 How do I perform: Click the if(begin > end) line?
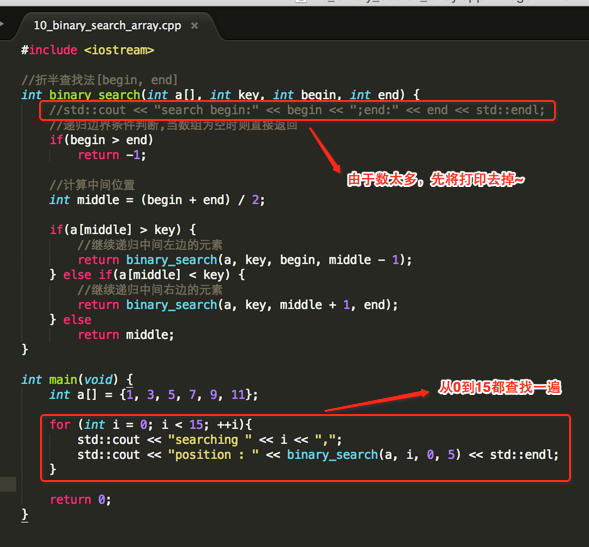tap(101, 140)
